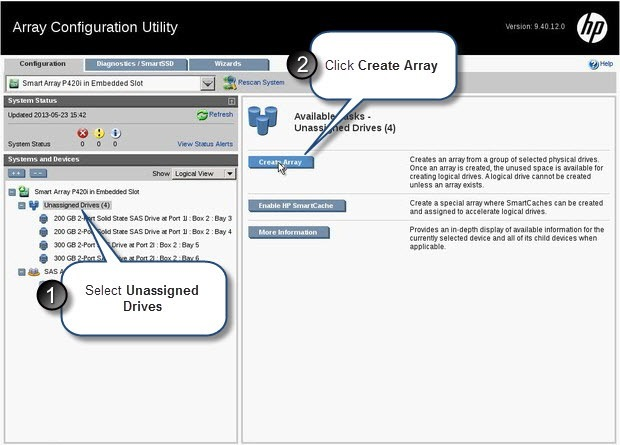Collapse the Unassigned Drives tree node
Image resolution: width=620 pixels, height=445 pixels.
(22, 206)
